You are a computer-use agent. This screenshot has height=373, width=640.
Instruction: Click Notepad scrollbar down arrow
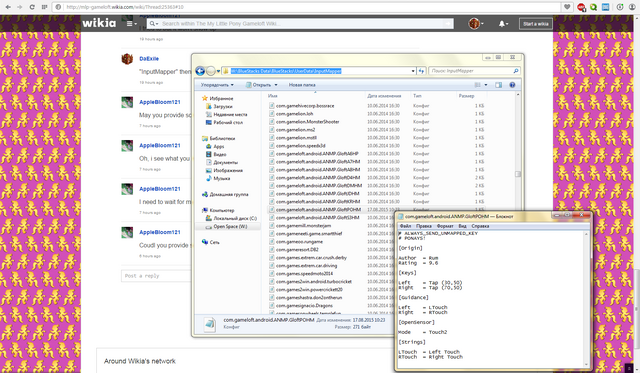point(587,364)
